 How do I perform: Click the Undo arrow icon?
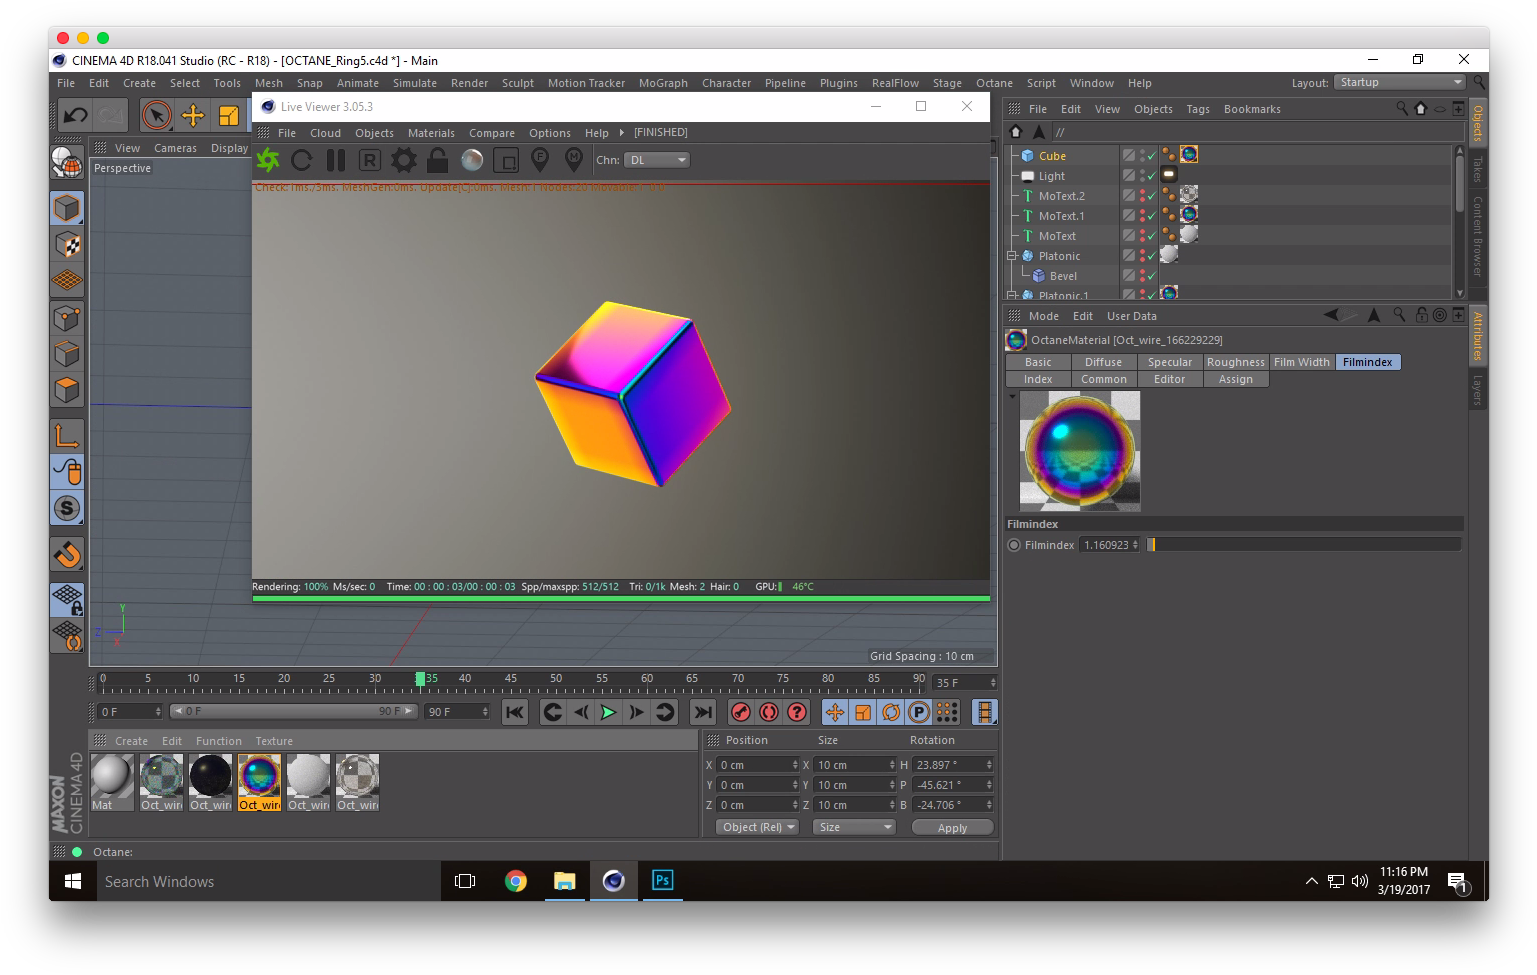[75, 116]
